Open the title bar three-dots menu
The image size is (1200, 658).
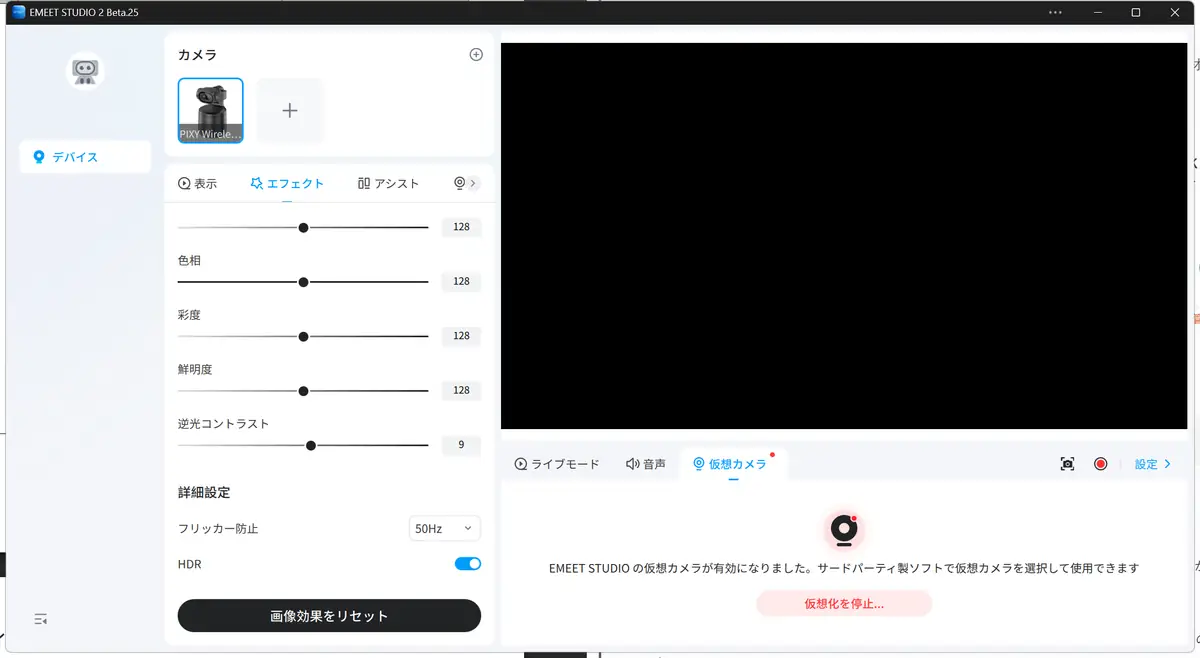click(1055, 12)
